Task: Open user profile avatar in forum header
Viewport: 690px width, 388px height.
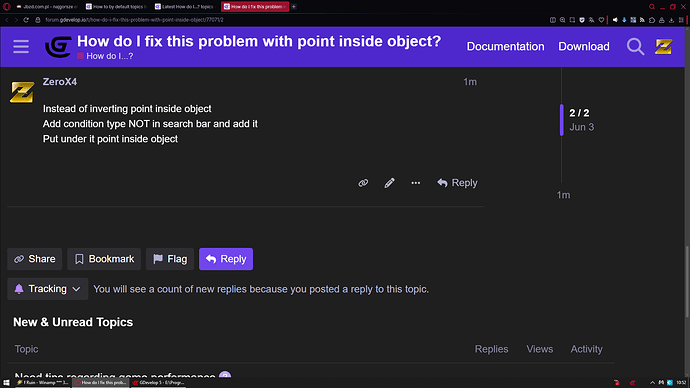Action: pyautogui.click(x=663, y=46)
